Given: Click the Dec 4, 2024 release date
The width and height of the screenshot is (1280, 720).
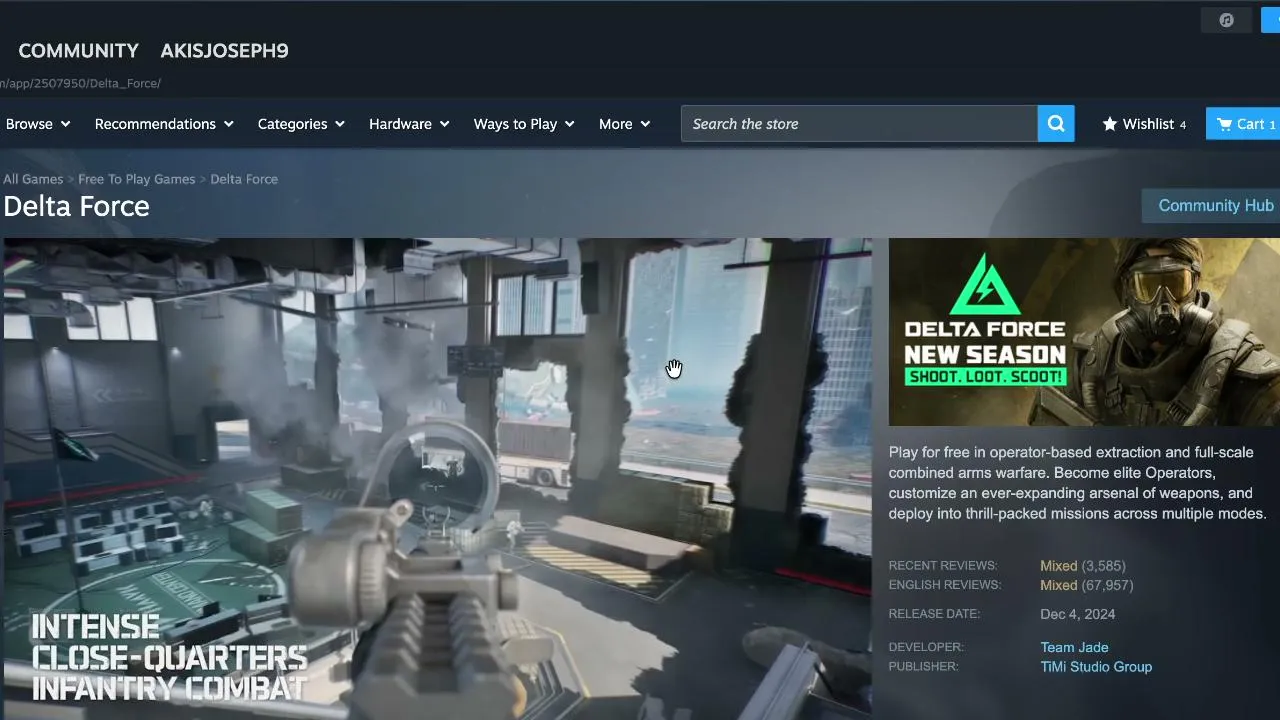Looking at the screenshot, I should pos(1077,614).
